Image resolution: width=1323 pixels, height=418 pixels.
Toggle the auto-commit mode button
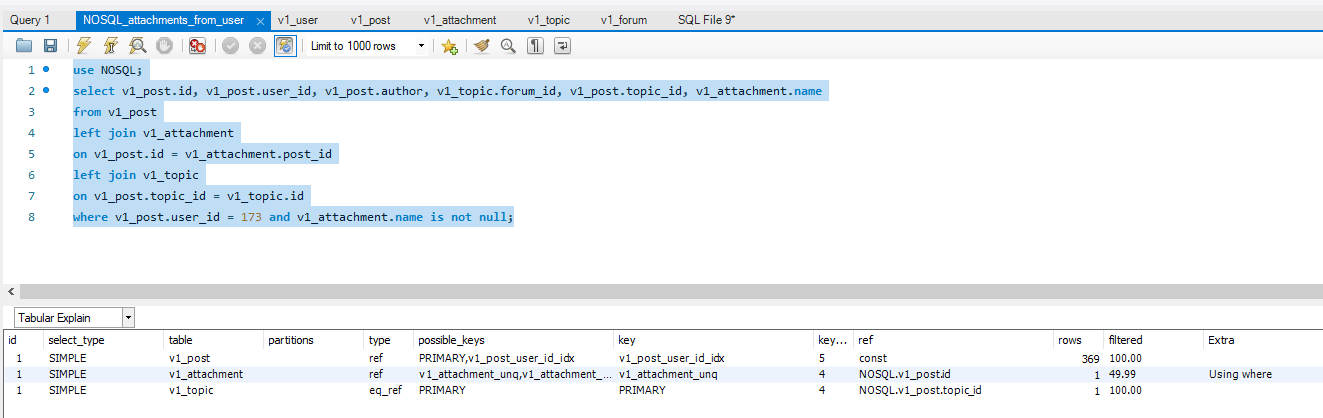click(285, 46)
